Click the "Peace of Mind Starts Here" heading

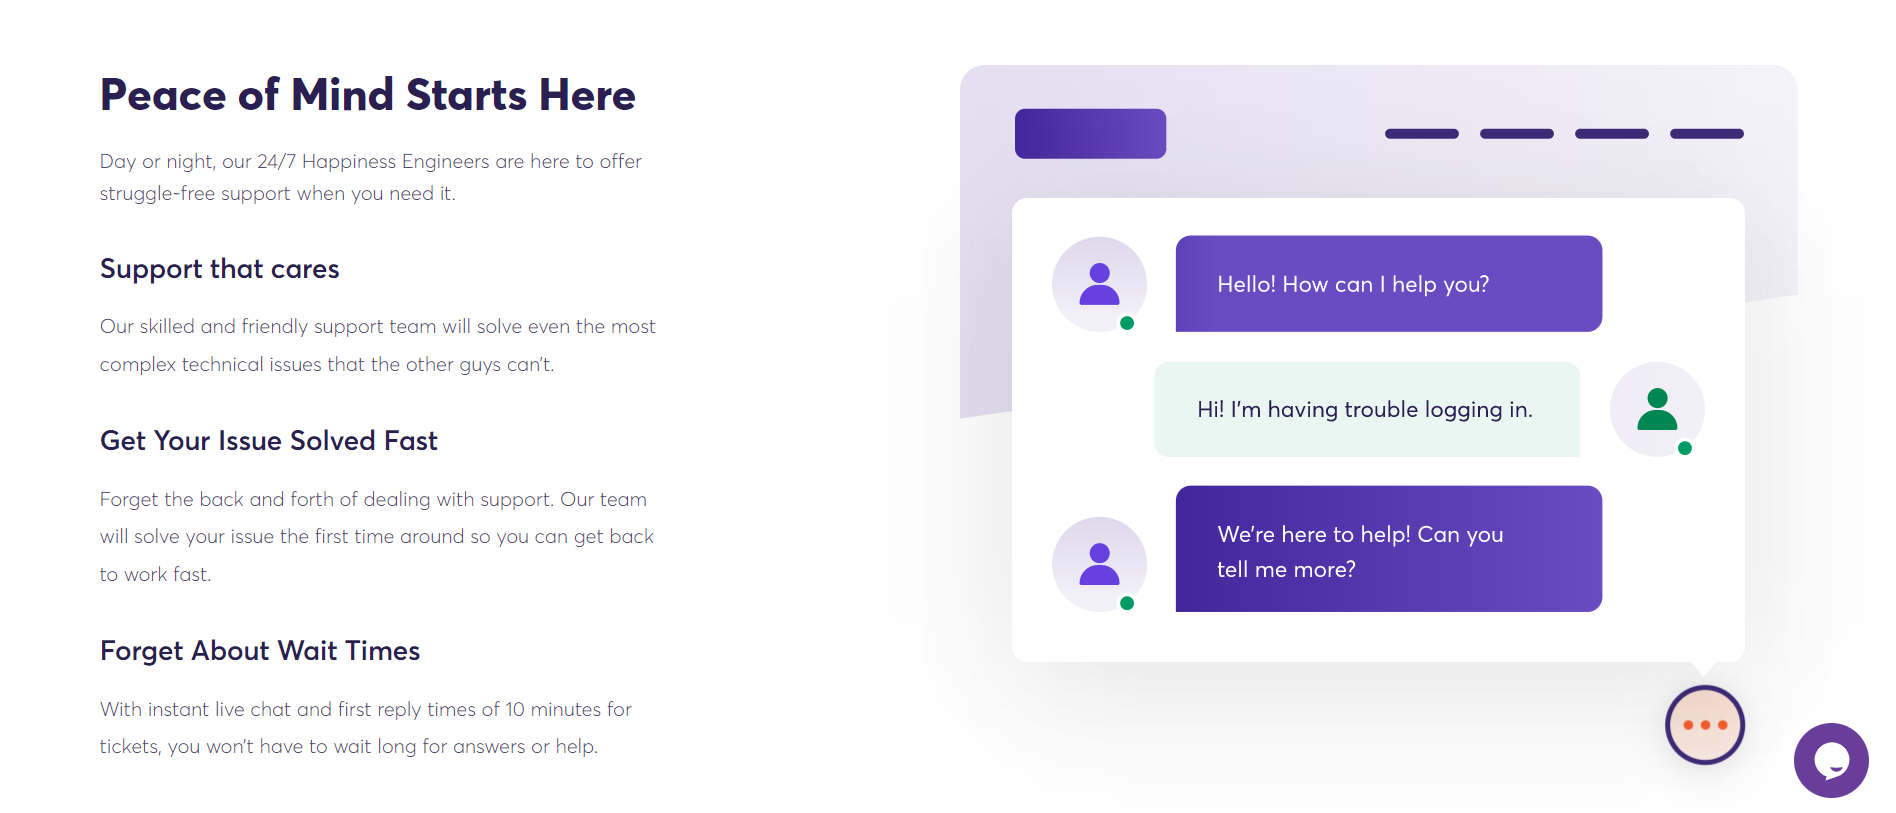point(367,95)
